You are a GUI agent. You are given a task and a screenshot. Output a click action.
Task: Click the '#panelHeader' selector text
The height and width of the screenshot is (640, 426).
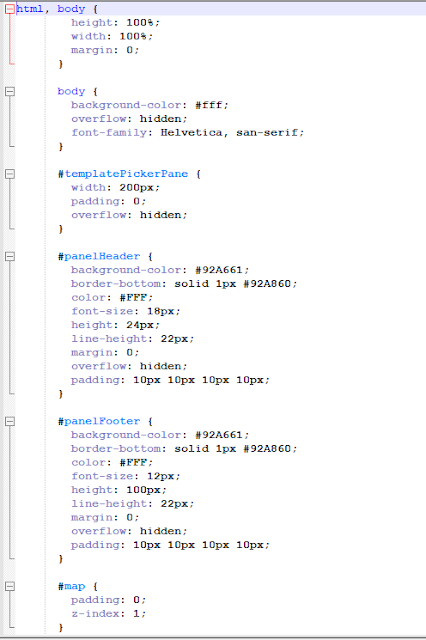pyautogui.click(x=99, y=256)
